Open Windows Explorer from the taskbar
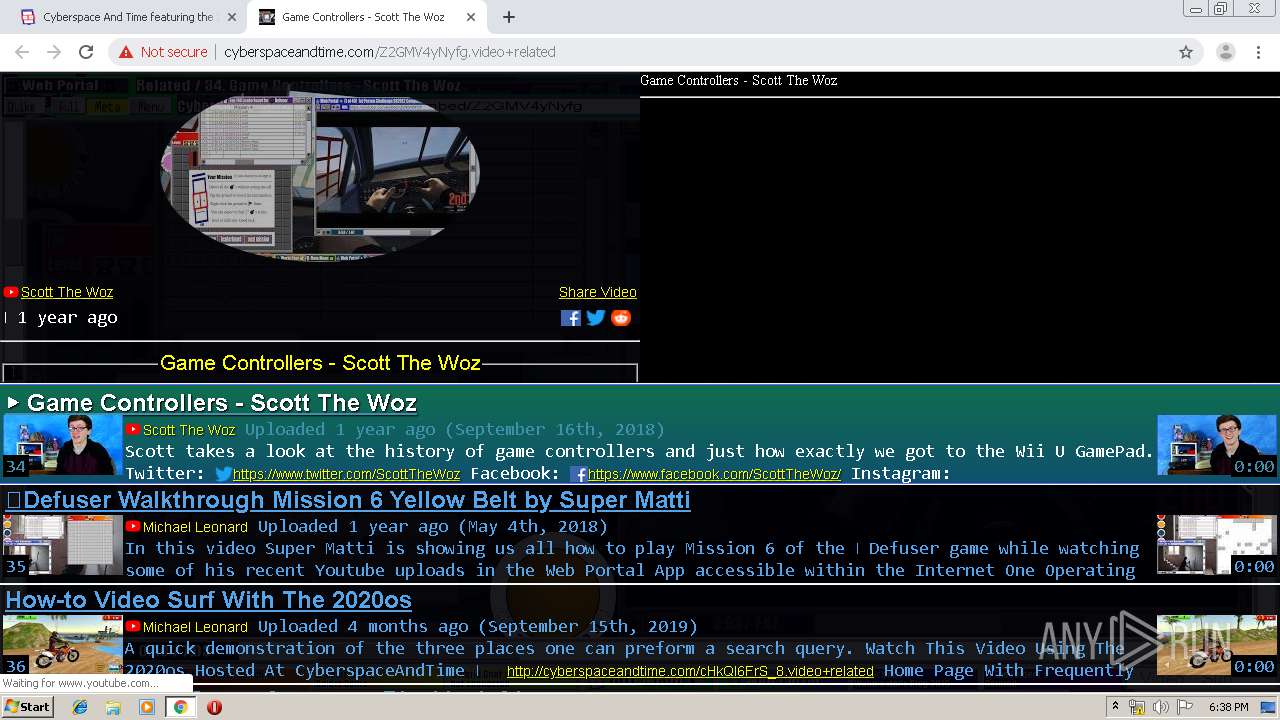This screenshot has height=720, width=1280. tap(113, 707)
